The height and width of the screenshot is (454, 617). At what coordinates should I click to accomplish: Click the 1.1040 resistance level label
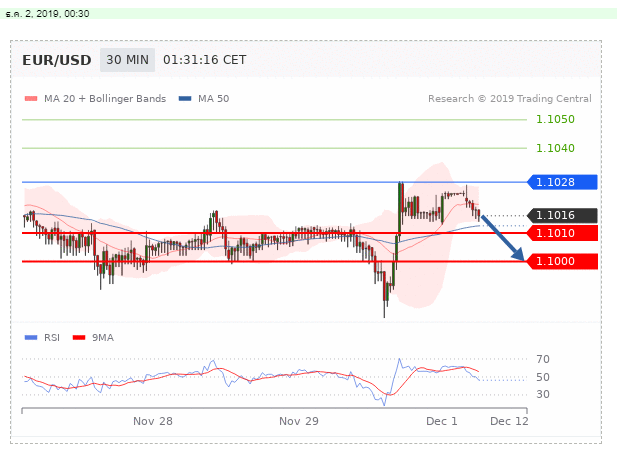pos(555,148)
